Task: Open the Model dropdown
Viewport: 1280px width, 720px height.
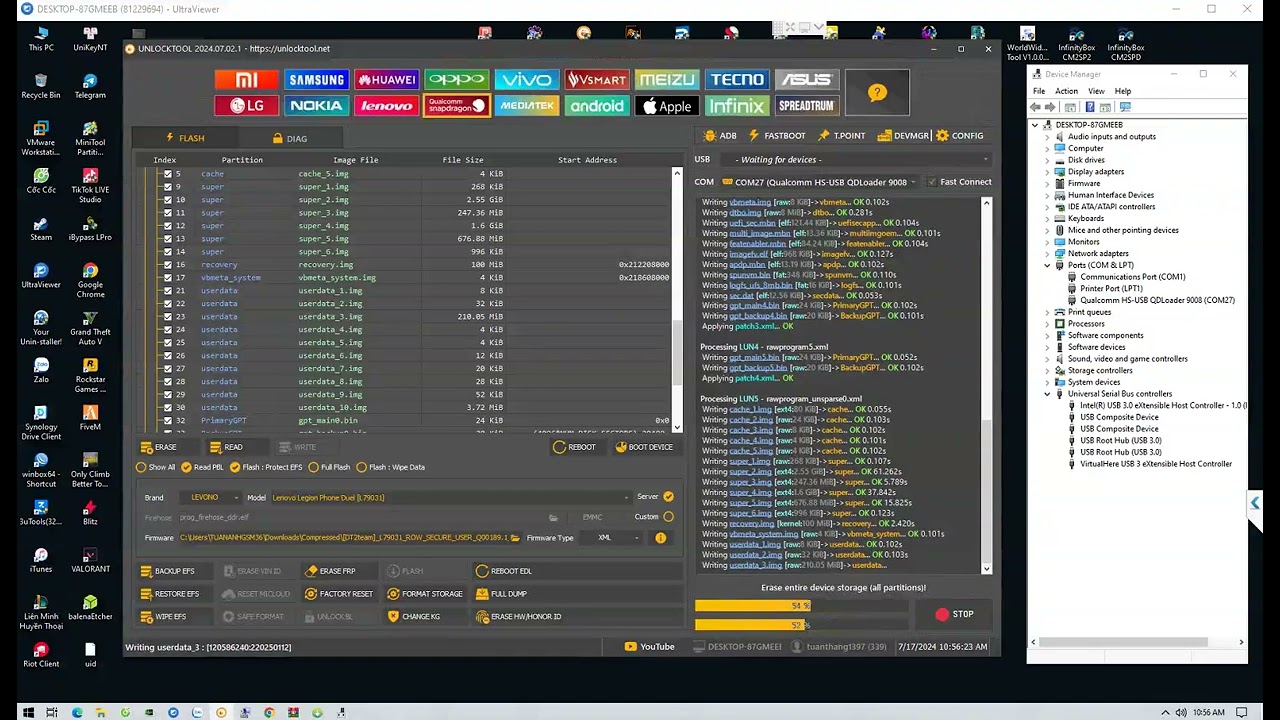Action: point(451,497)
